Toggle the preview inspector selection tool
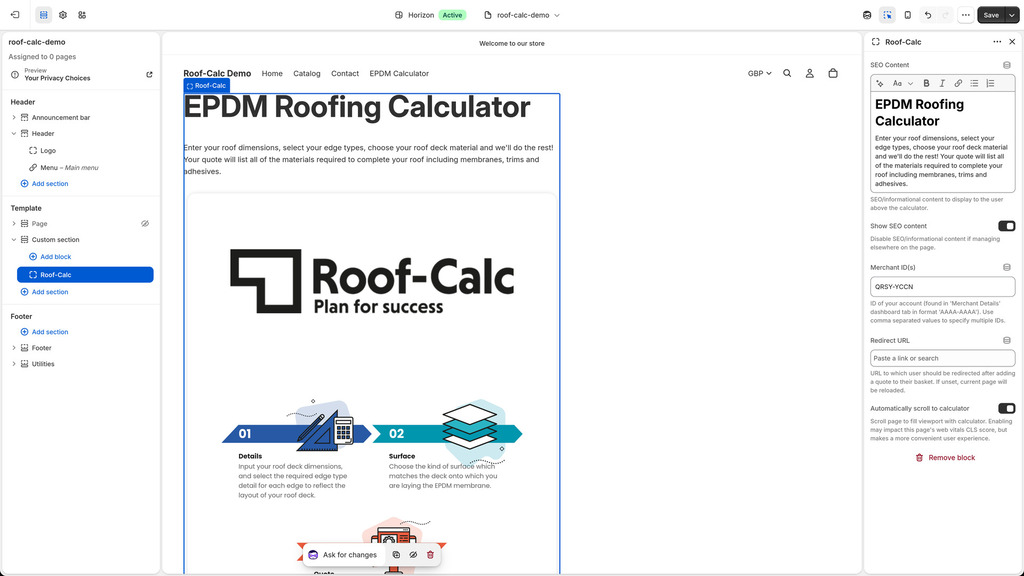Screen dimensions: 1024x576 click(x=888, y=15)
